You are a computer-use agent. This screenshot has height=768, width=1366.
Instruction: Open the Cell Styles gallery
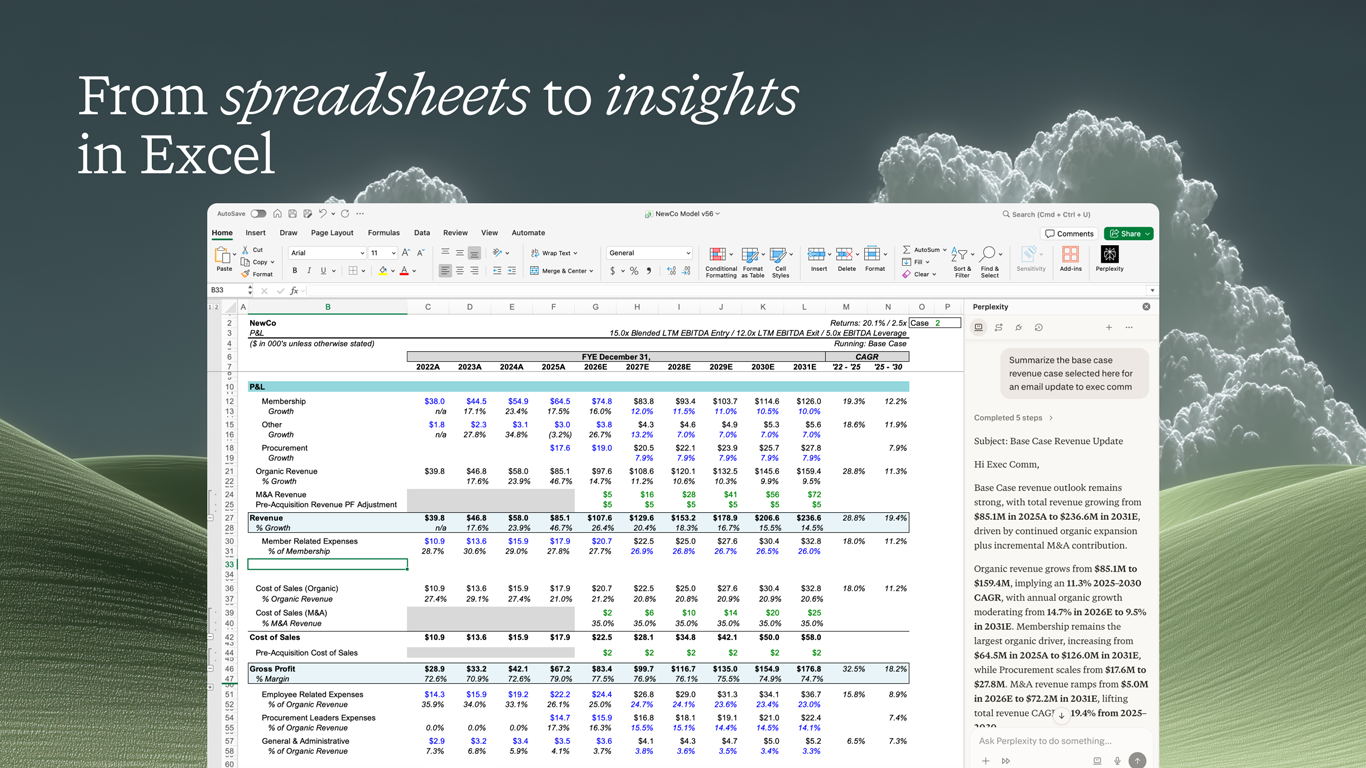click(780, 261)
